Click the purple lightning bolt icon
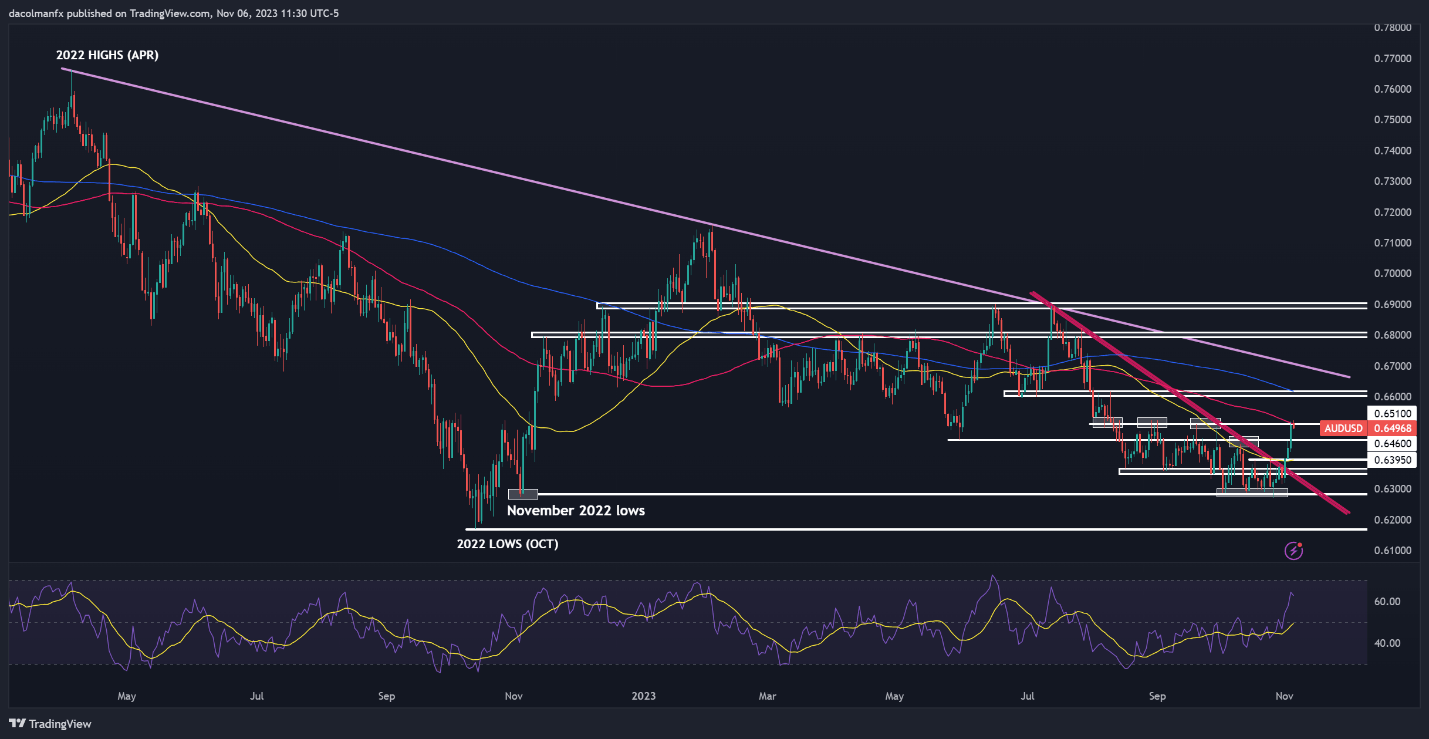The height and width of the screenshot is (739, 1429). click(1294, 550)
